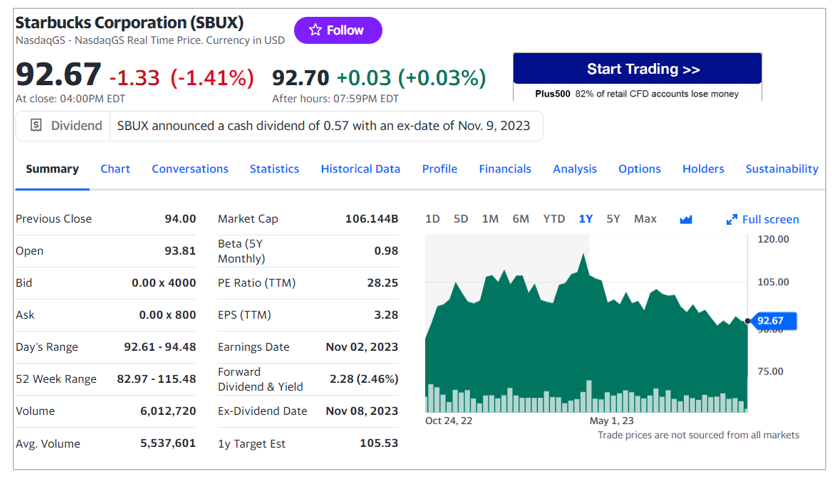Set chart range to 1D
This screenshot has height=482, width=832.
coord(432,219)
